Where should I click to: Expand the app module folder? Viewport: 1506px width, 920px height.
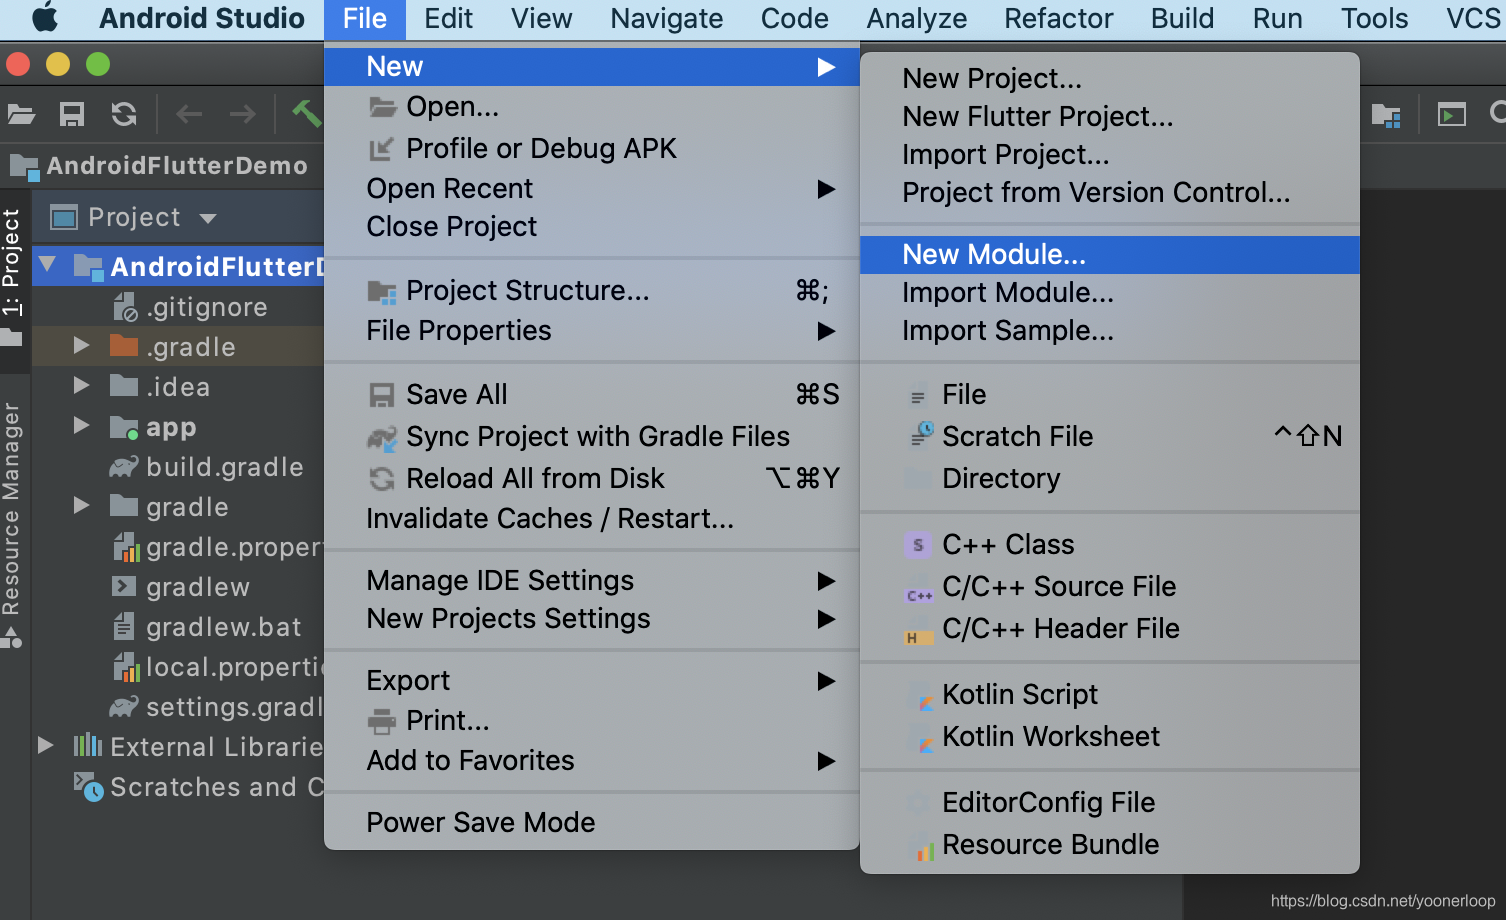82,426
